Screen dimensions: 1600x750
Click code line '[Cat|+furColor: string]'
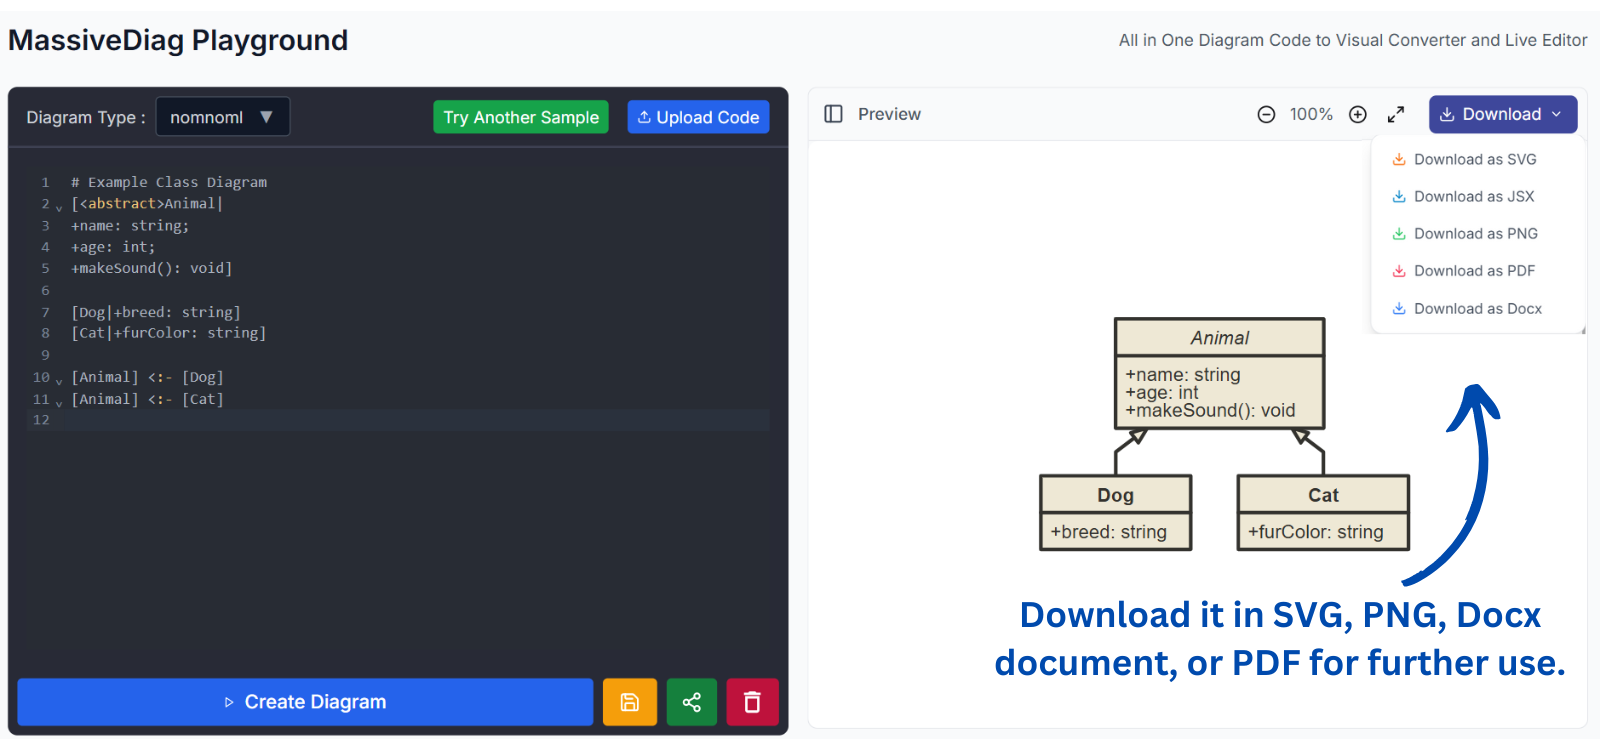[x=169, y=333]
